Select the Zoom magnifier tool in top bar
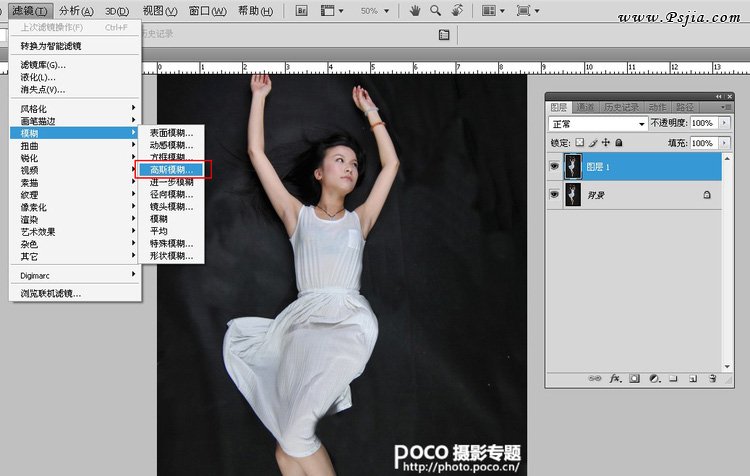Screen dimensions: 750x476 point(436,10)
